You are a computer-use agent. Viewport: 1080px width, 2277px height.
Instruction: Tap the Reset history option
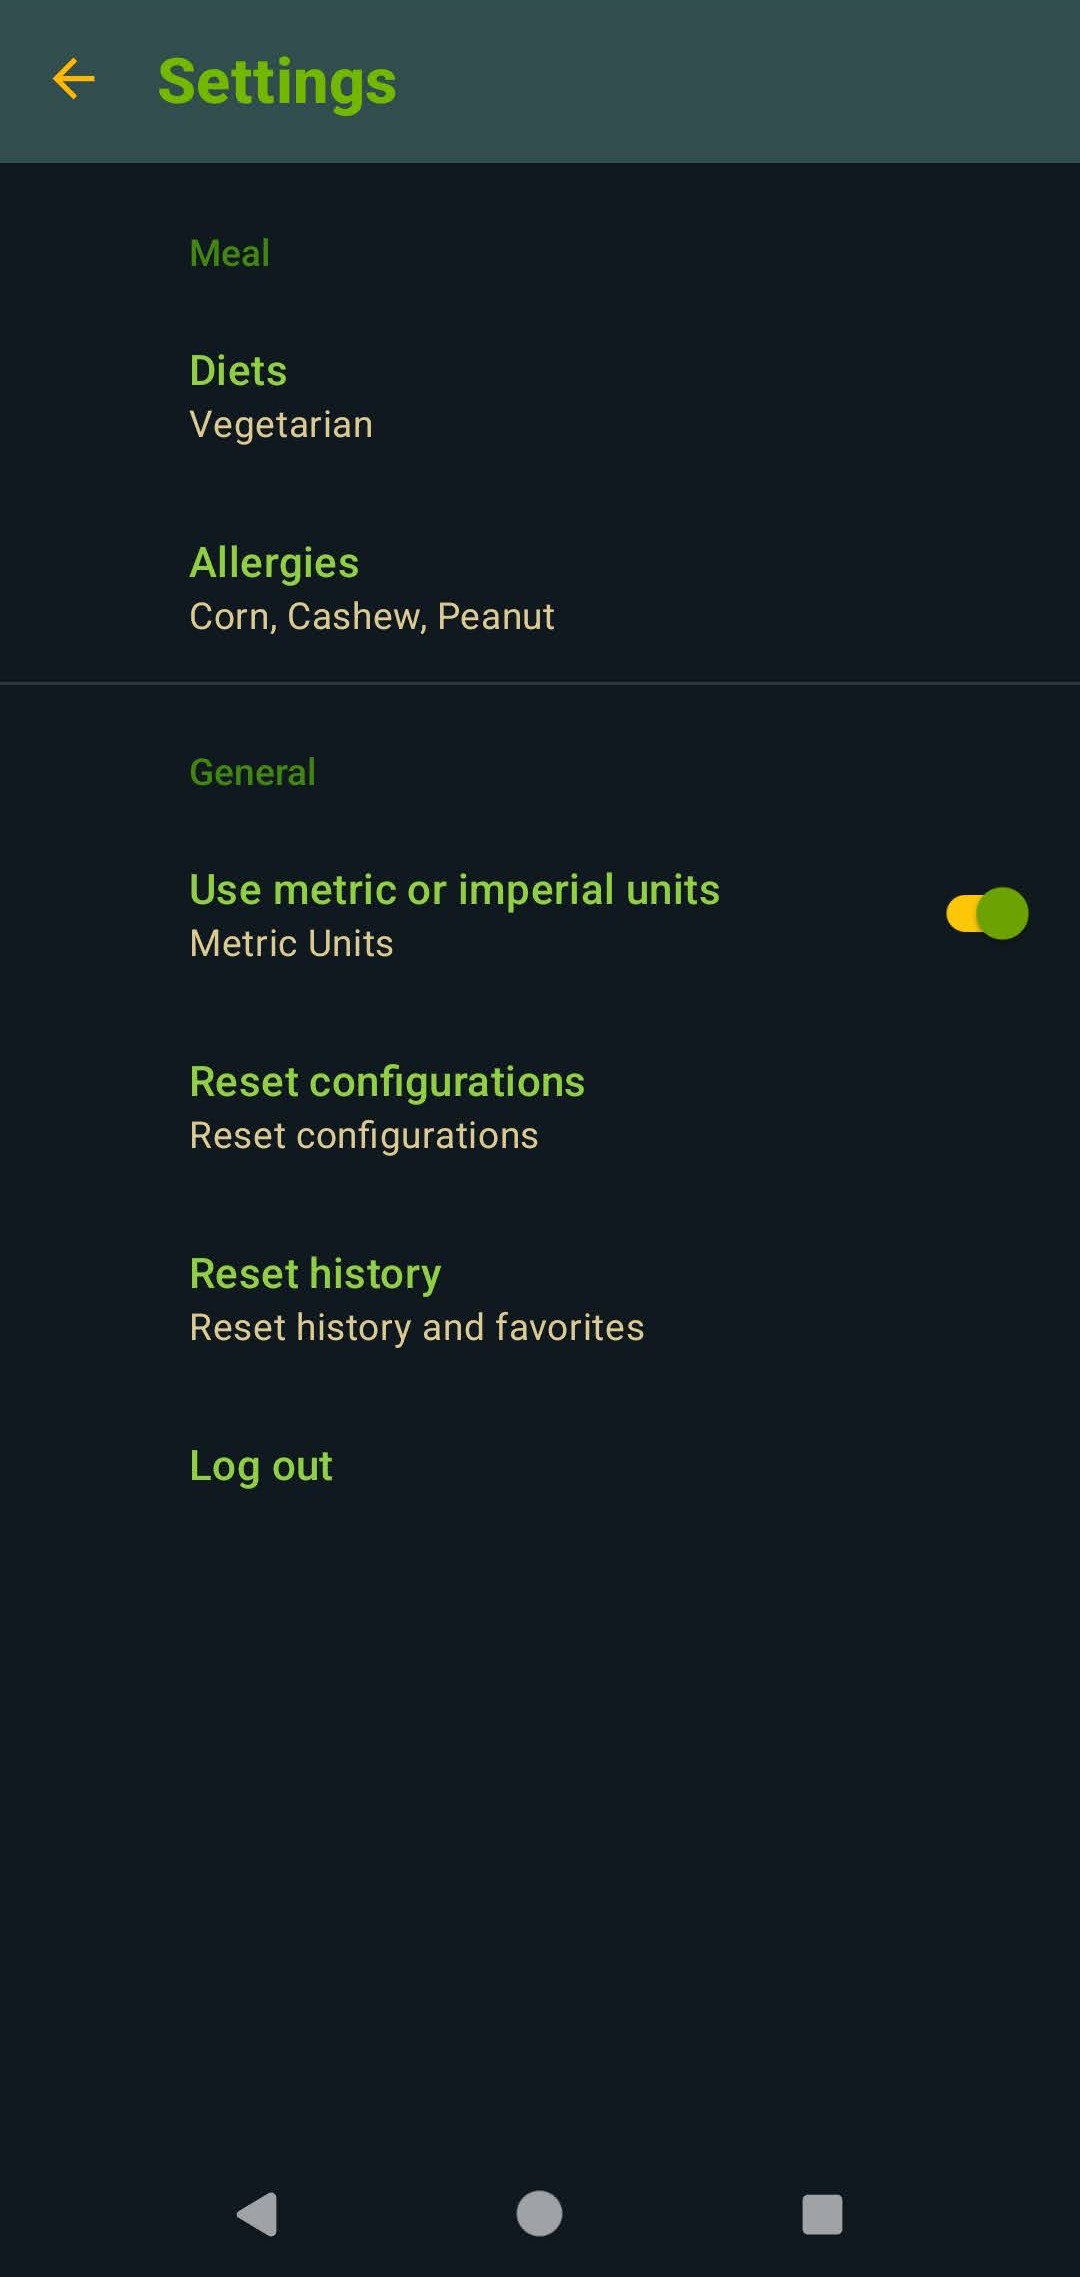(x=315, y=1274)
